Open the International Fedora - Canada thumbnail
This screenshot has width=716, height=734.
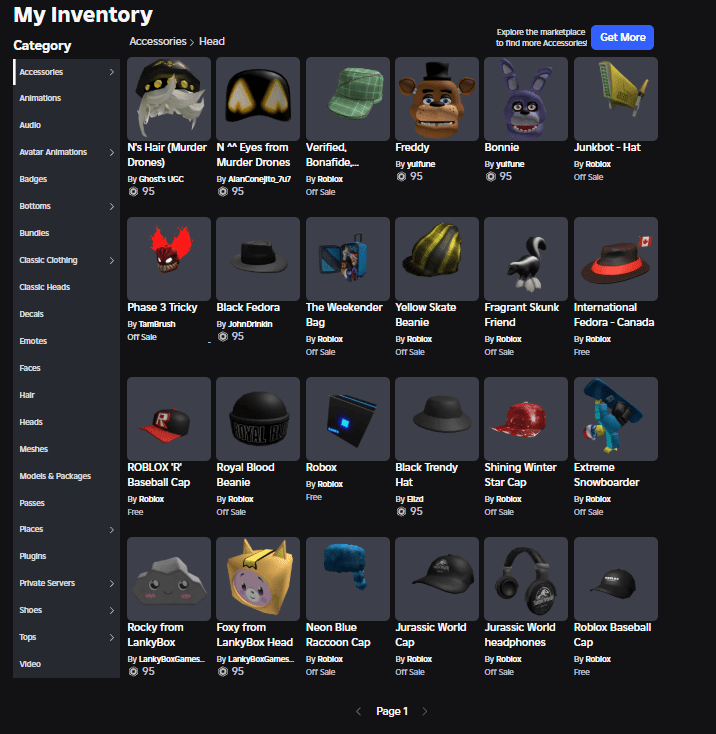pyautogui.click(x=616, y=259)
